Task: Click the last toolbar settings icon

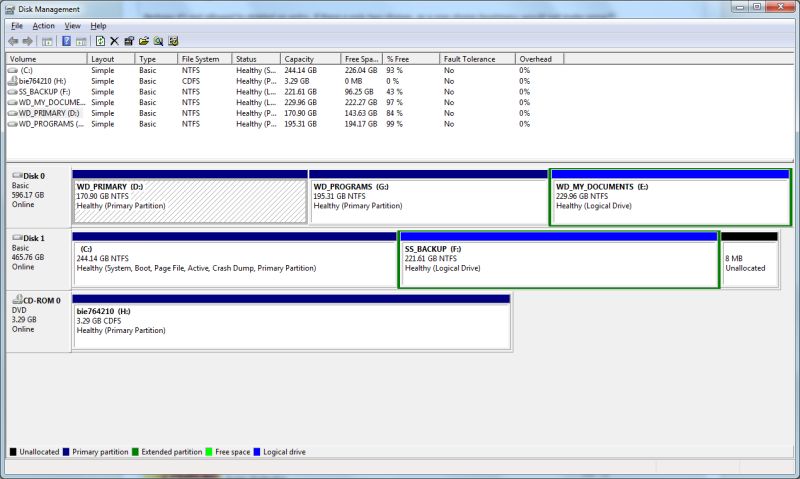Action: [x=173, y=41]
